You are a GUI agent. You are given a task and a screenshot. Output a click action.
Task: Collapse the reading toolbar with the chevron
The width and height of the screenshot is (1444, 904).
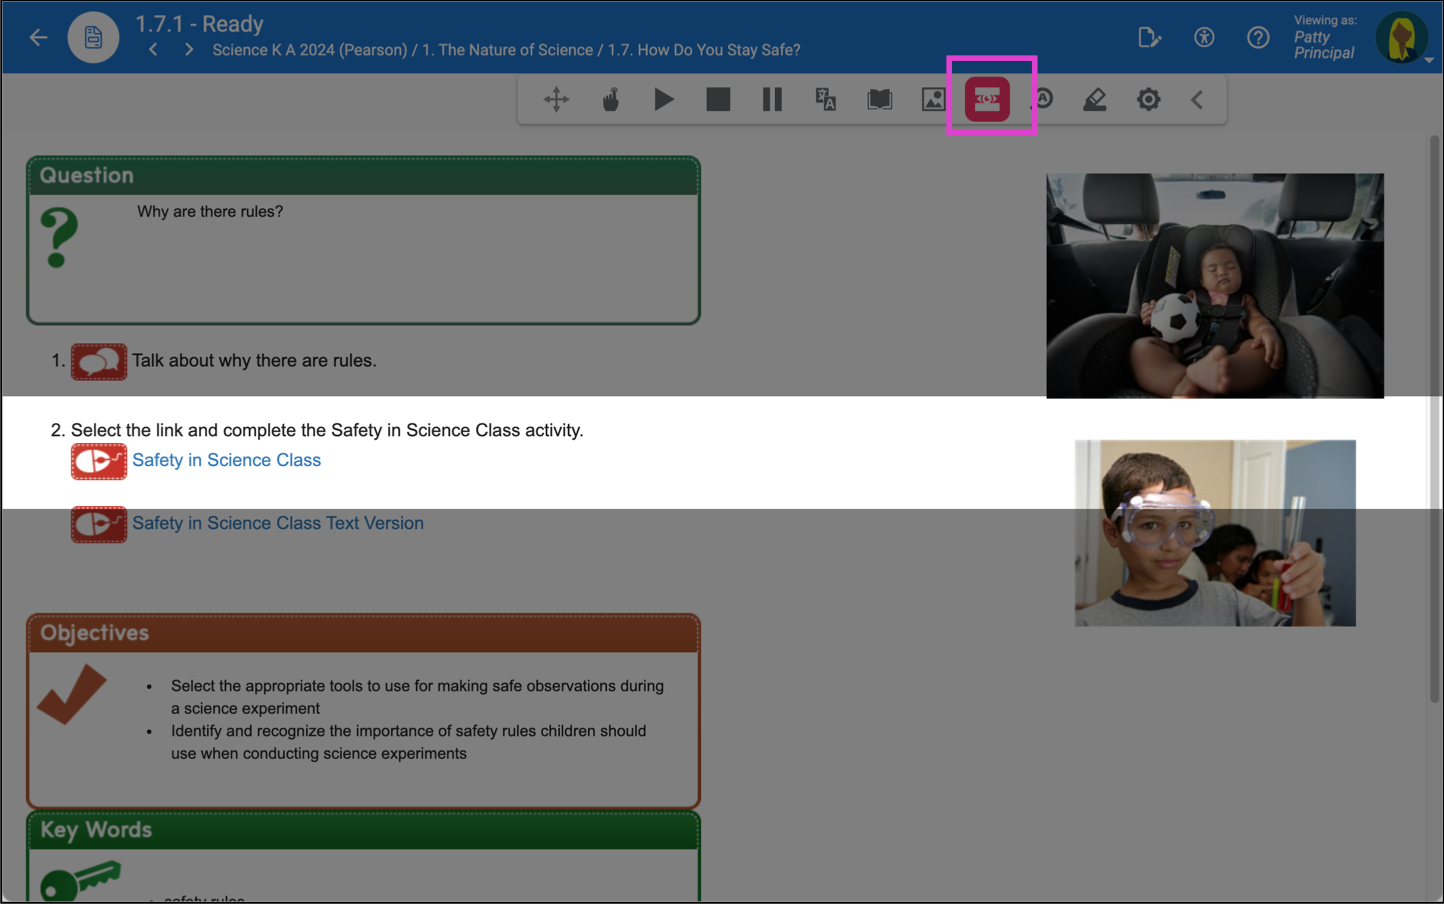pyautogui.click(x=1197, y=99)
